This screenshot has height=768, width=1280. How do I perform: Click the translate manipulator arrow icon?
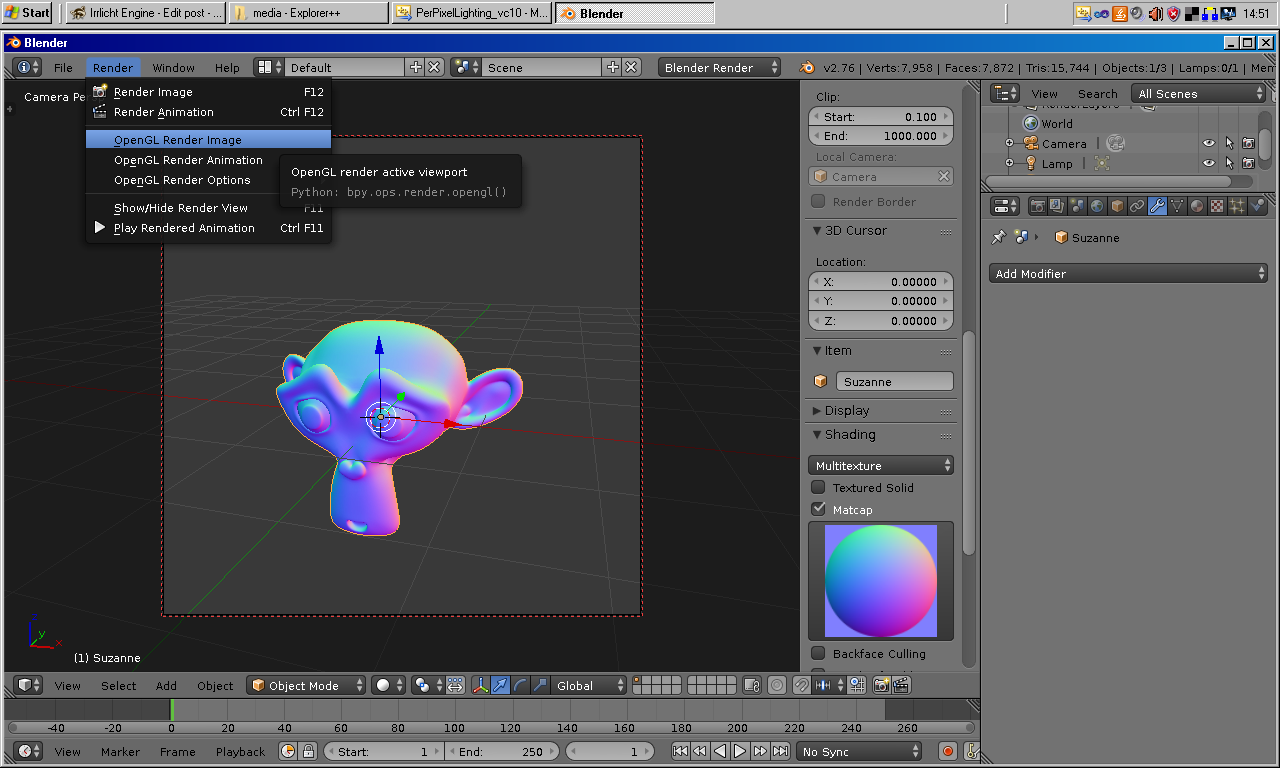coord(500,686)
